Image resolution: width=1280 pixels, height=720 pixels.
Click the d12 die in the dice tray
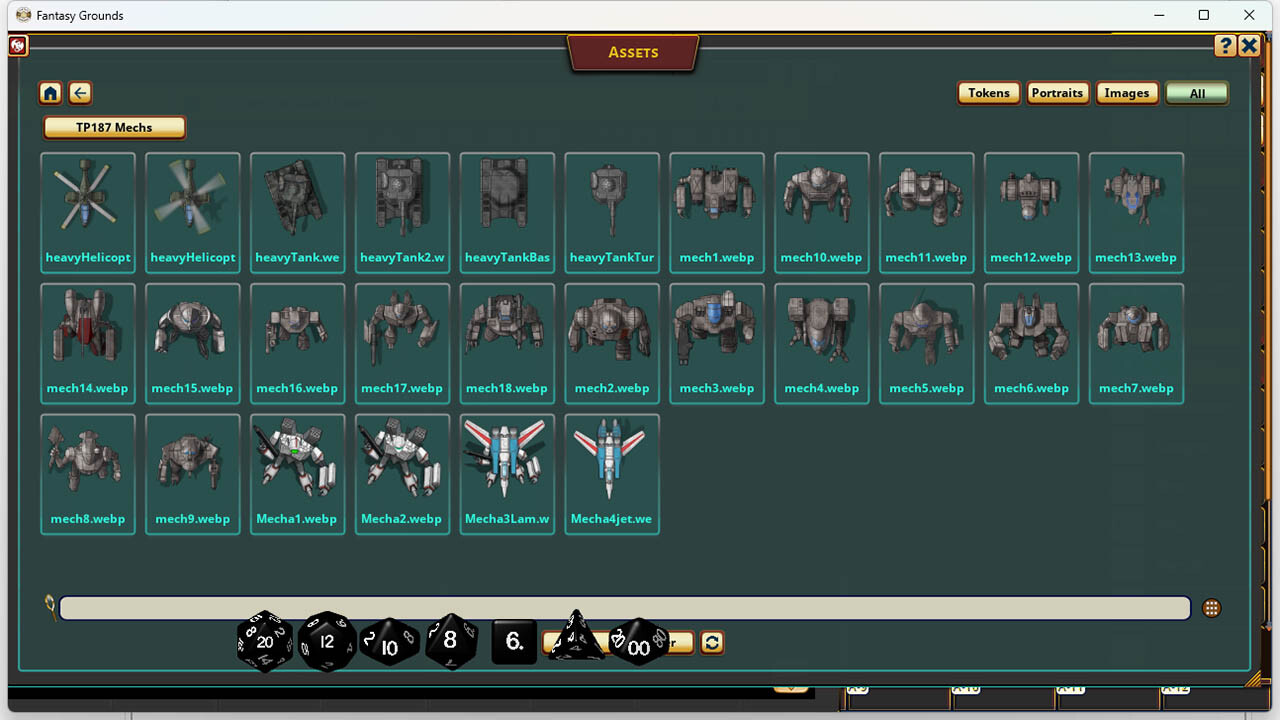click(327, 643)
